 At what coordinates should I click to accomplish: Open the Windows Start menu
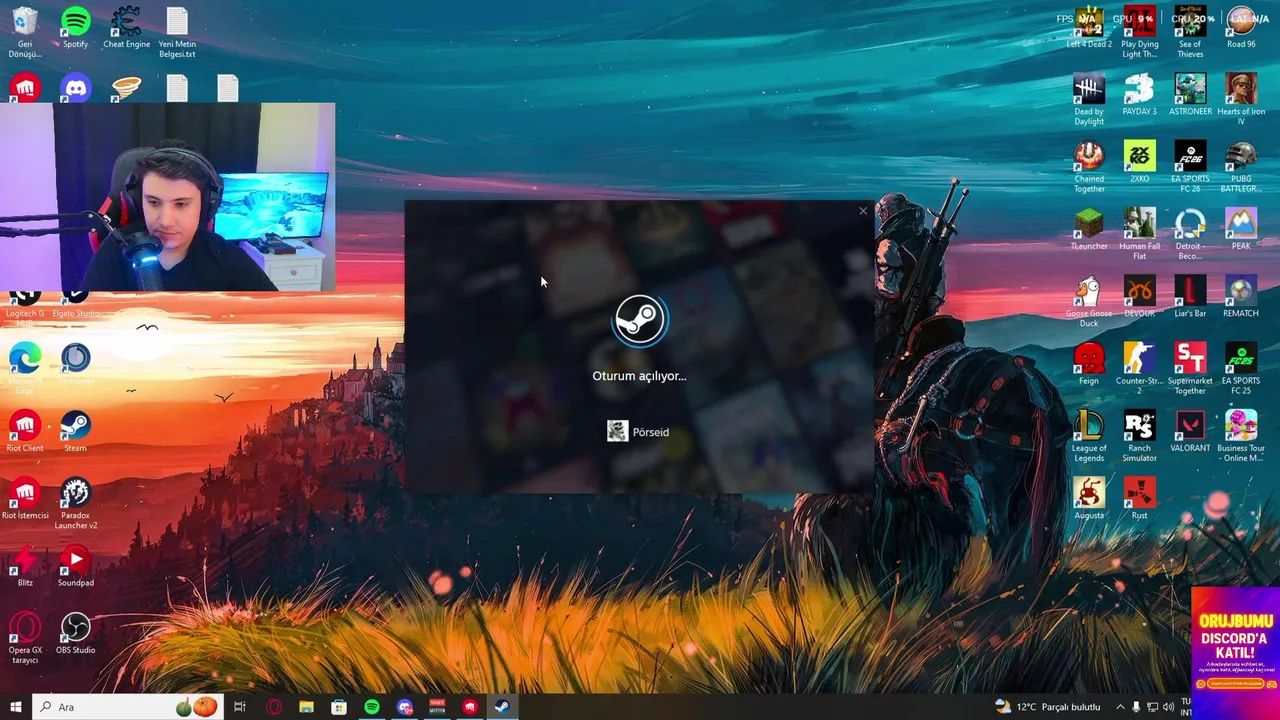(15, 707)
